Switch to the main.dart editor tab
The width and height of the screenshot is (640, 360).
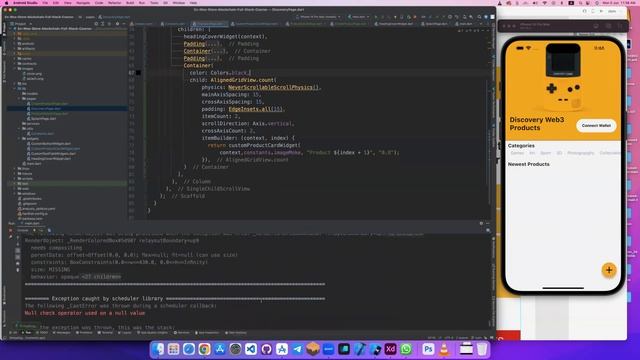[465, 24]
